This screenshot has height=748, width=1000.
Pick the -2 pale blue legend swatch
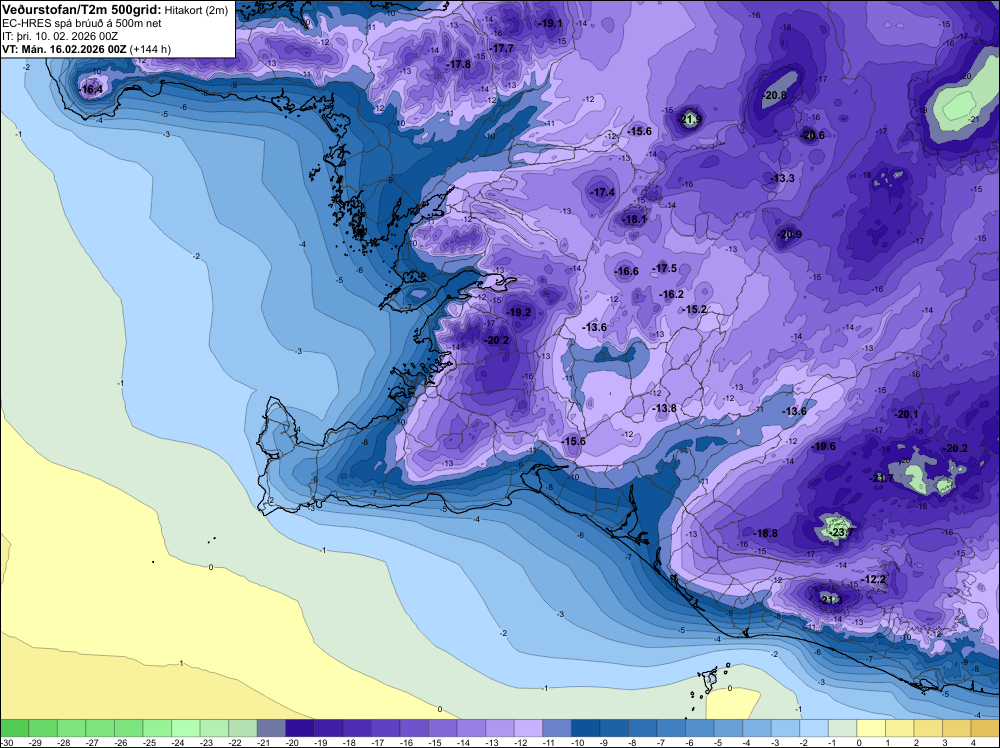(814, 728)
